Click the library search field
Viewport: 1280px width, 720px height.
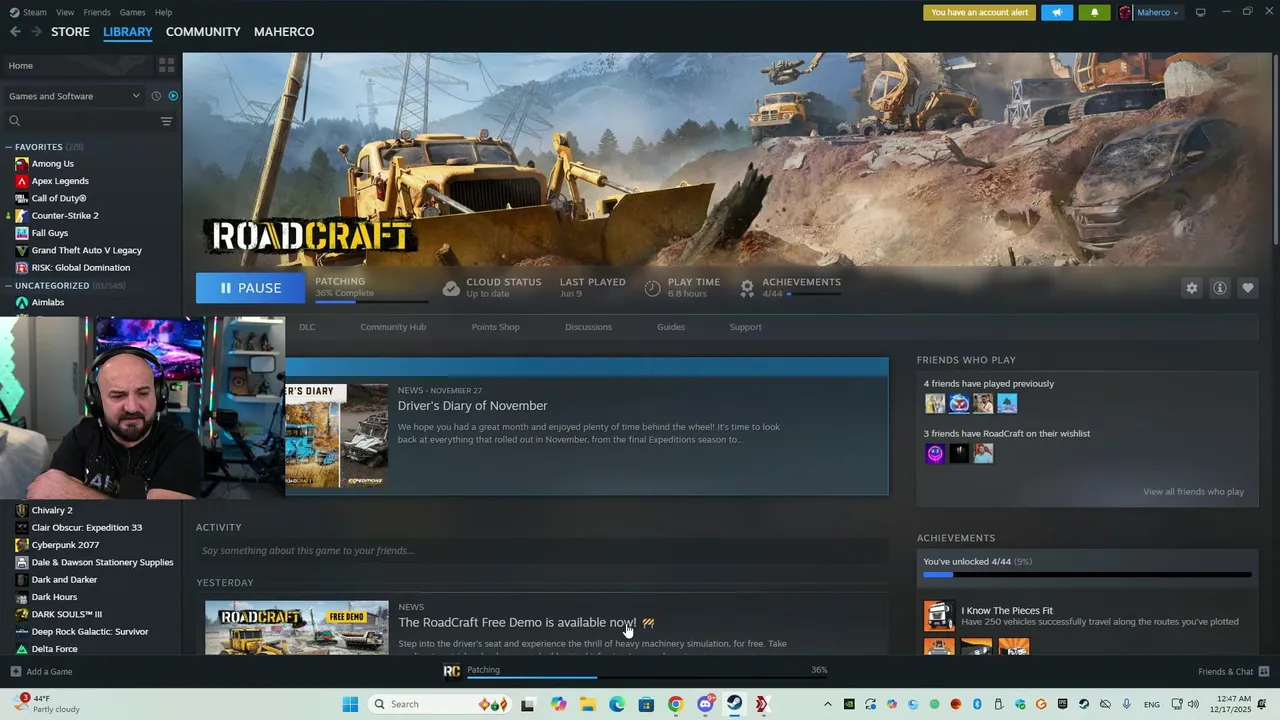point(80,121)
